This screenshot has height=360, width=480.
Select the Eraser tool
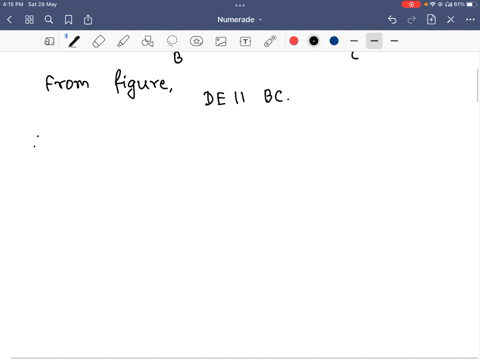click(99, 41)
